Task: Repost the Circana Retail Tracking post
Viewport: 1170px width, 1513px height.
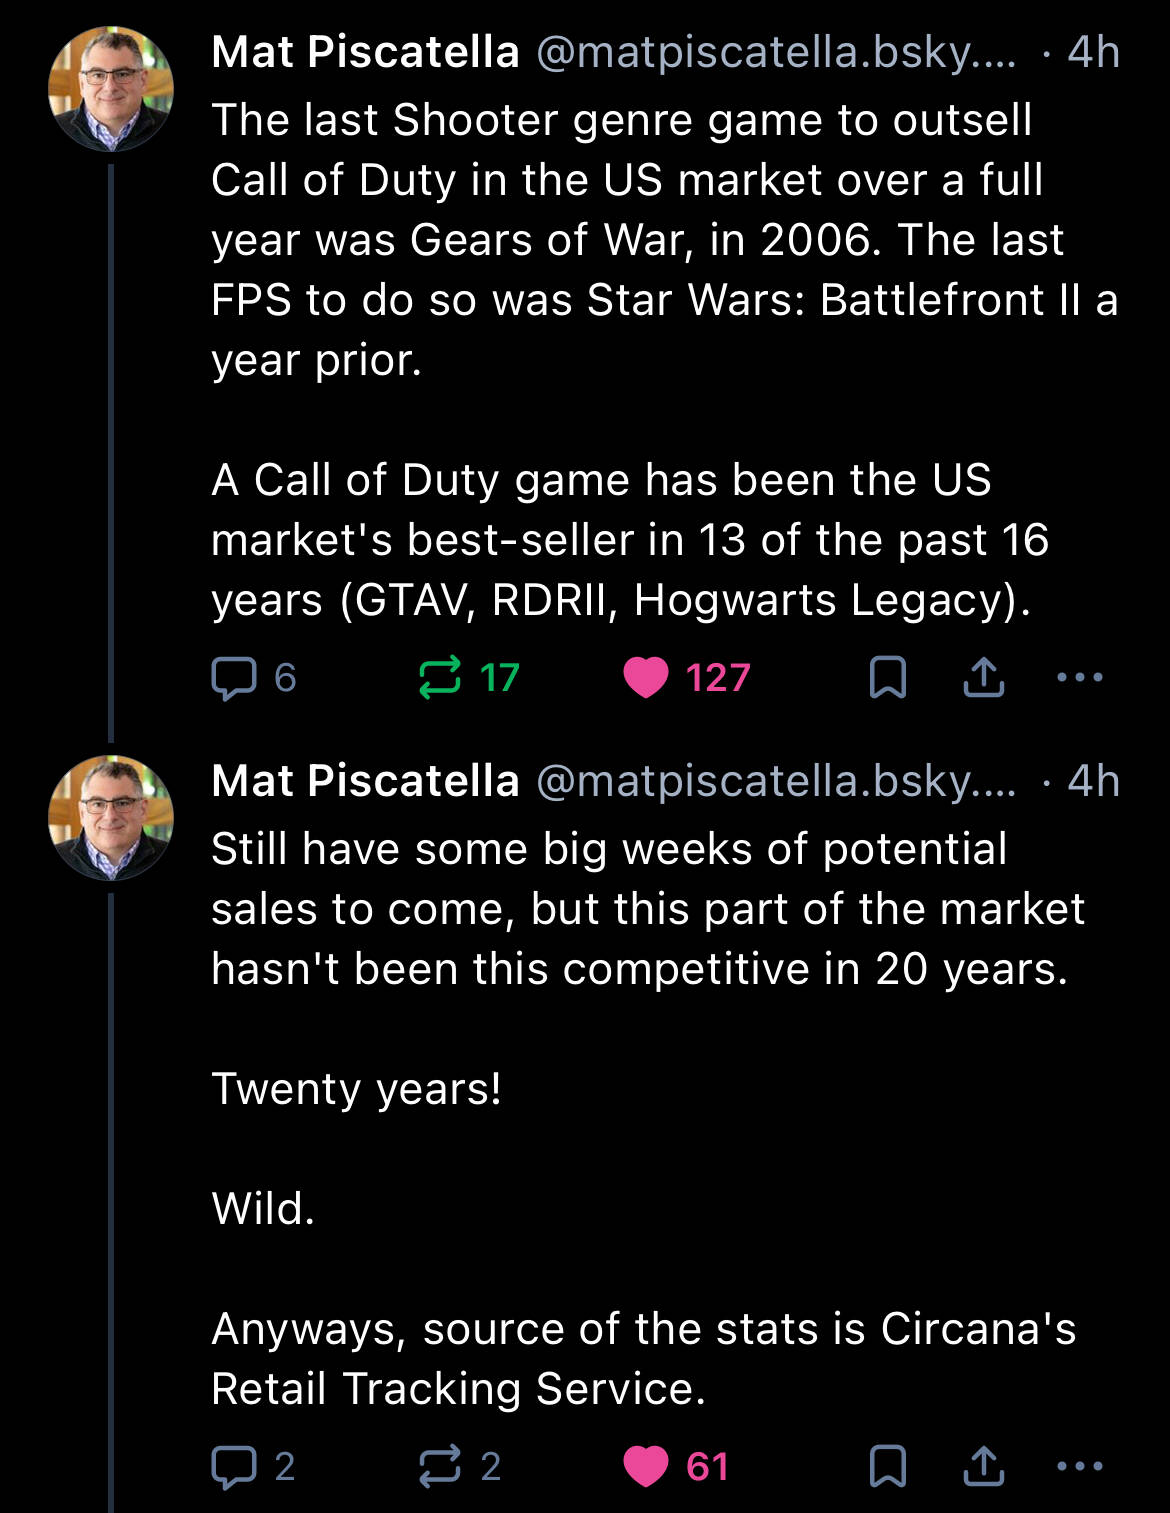Action: 440,1467
